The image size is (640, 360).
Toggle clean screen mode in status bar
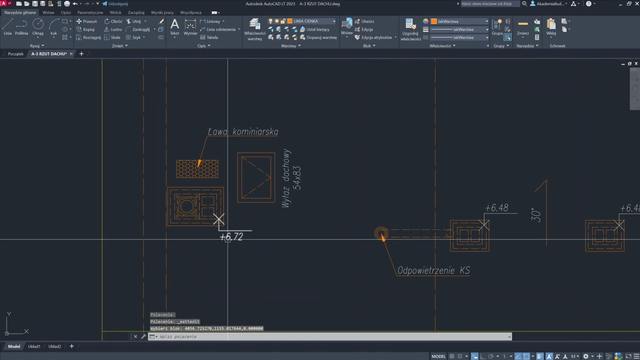click(628, 356)
